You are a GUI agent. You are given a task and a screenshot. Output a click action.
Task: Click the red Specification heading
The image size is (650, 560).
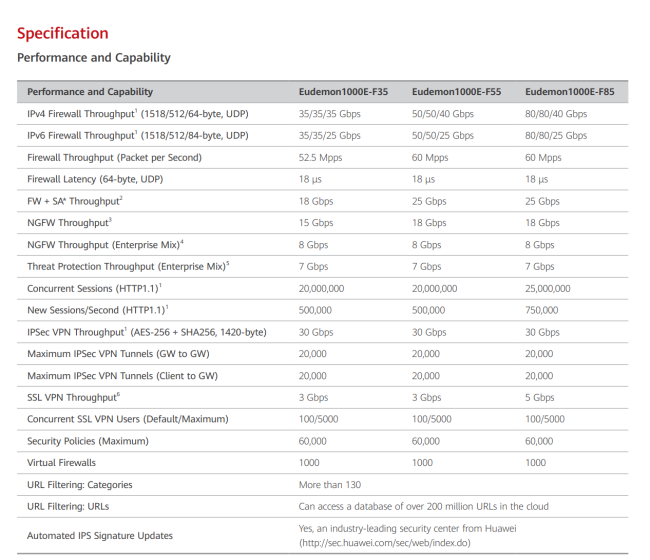click(x=62, y=34)
